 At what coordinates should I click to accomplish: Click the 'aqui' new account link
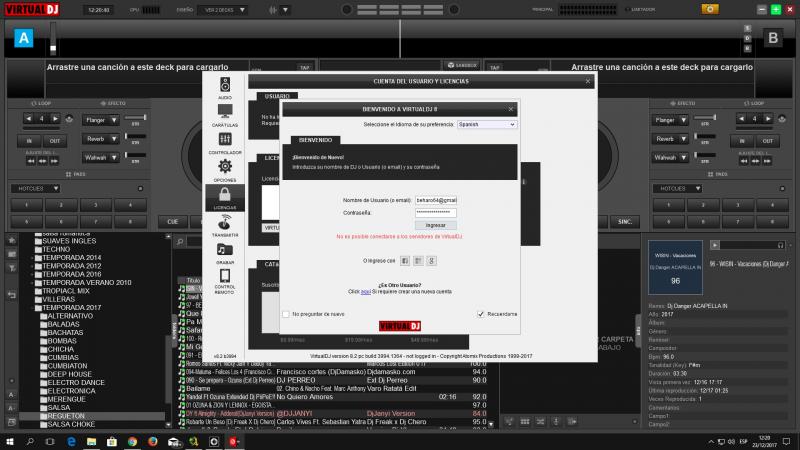365,292
